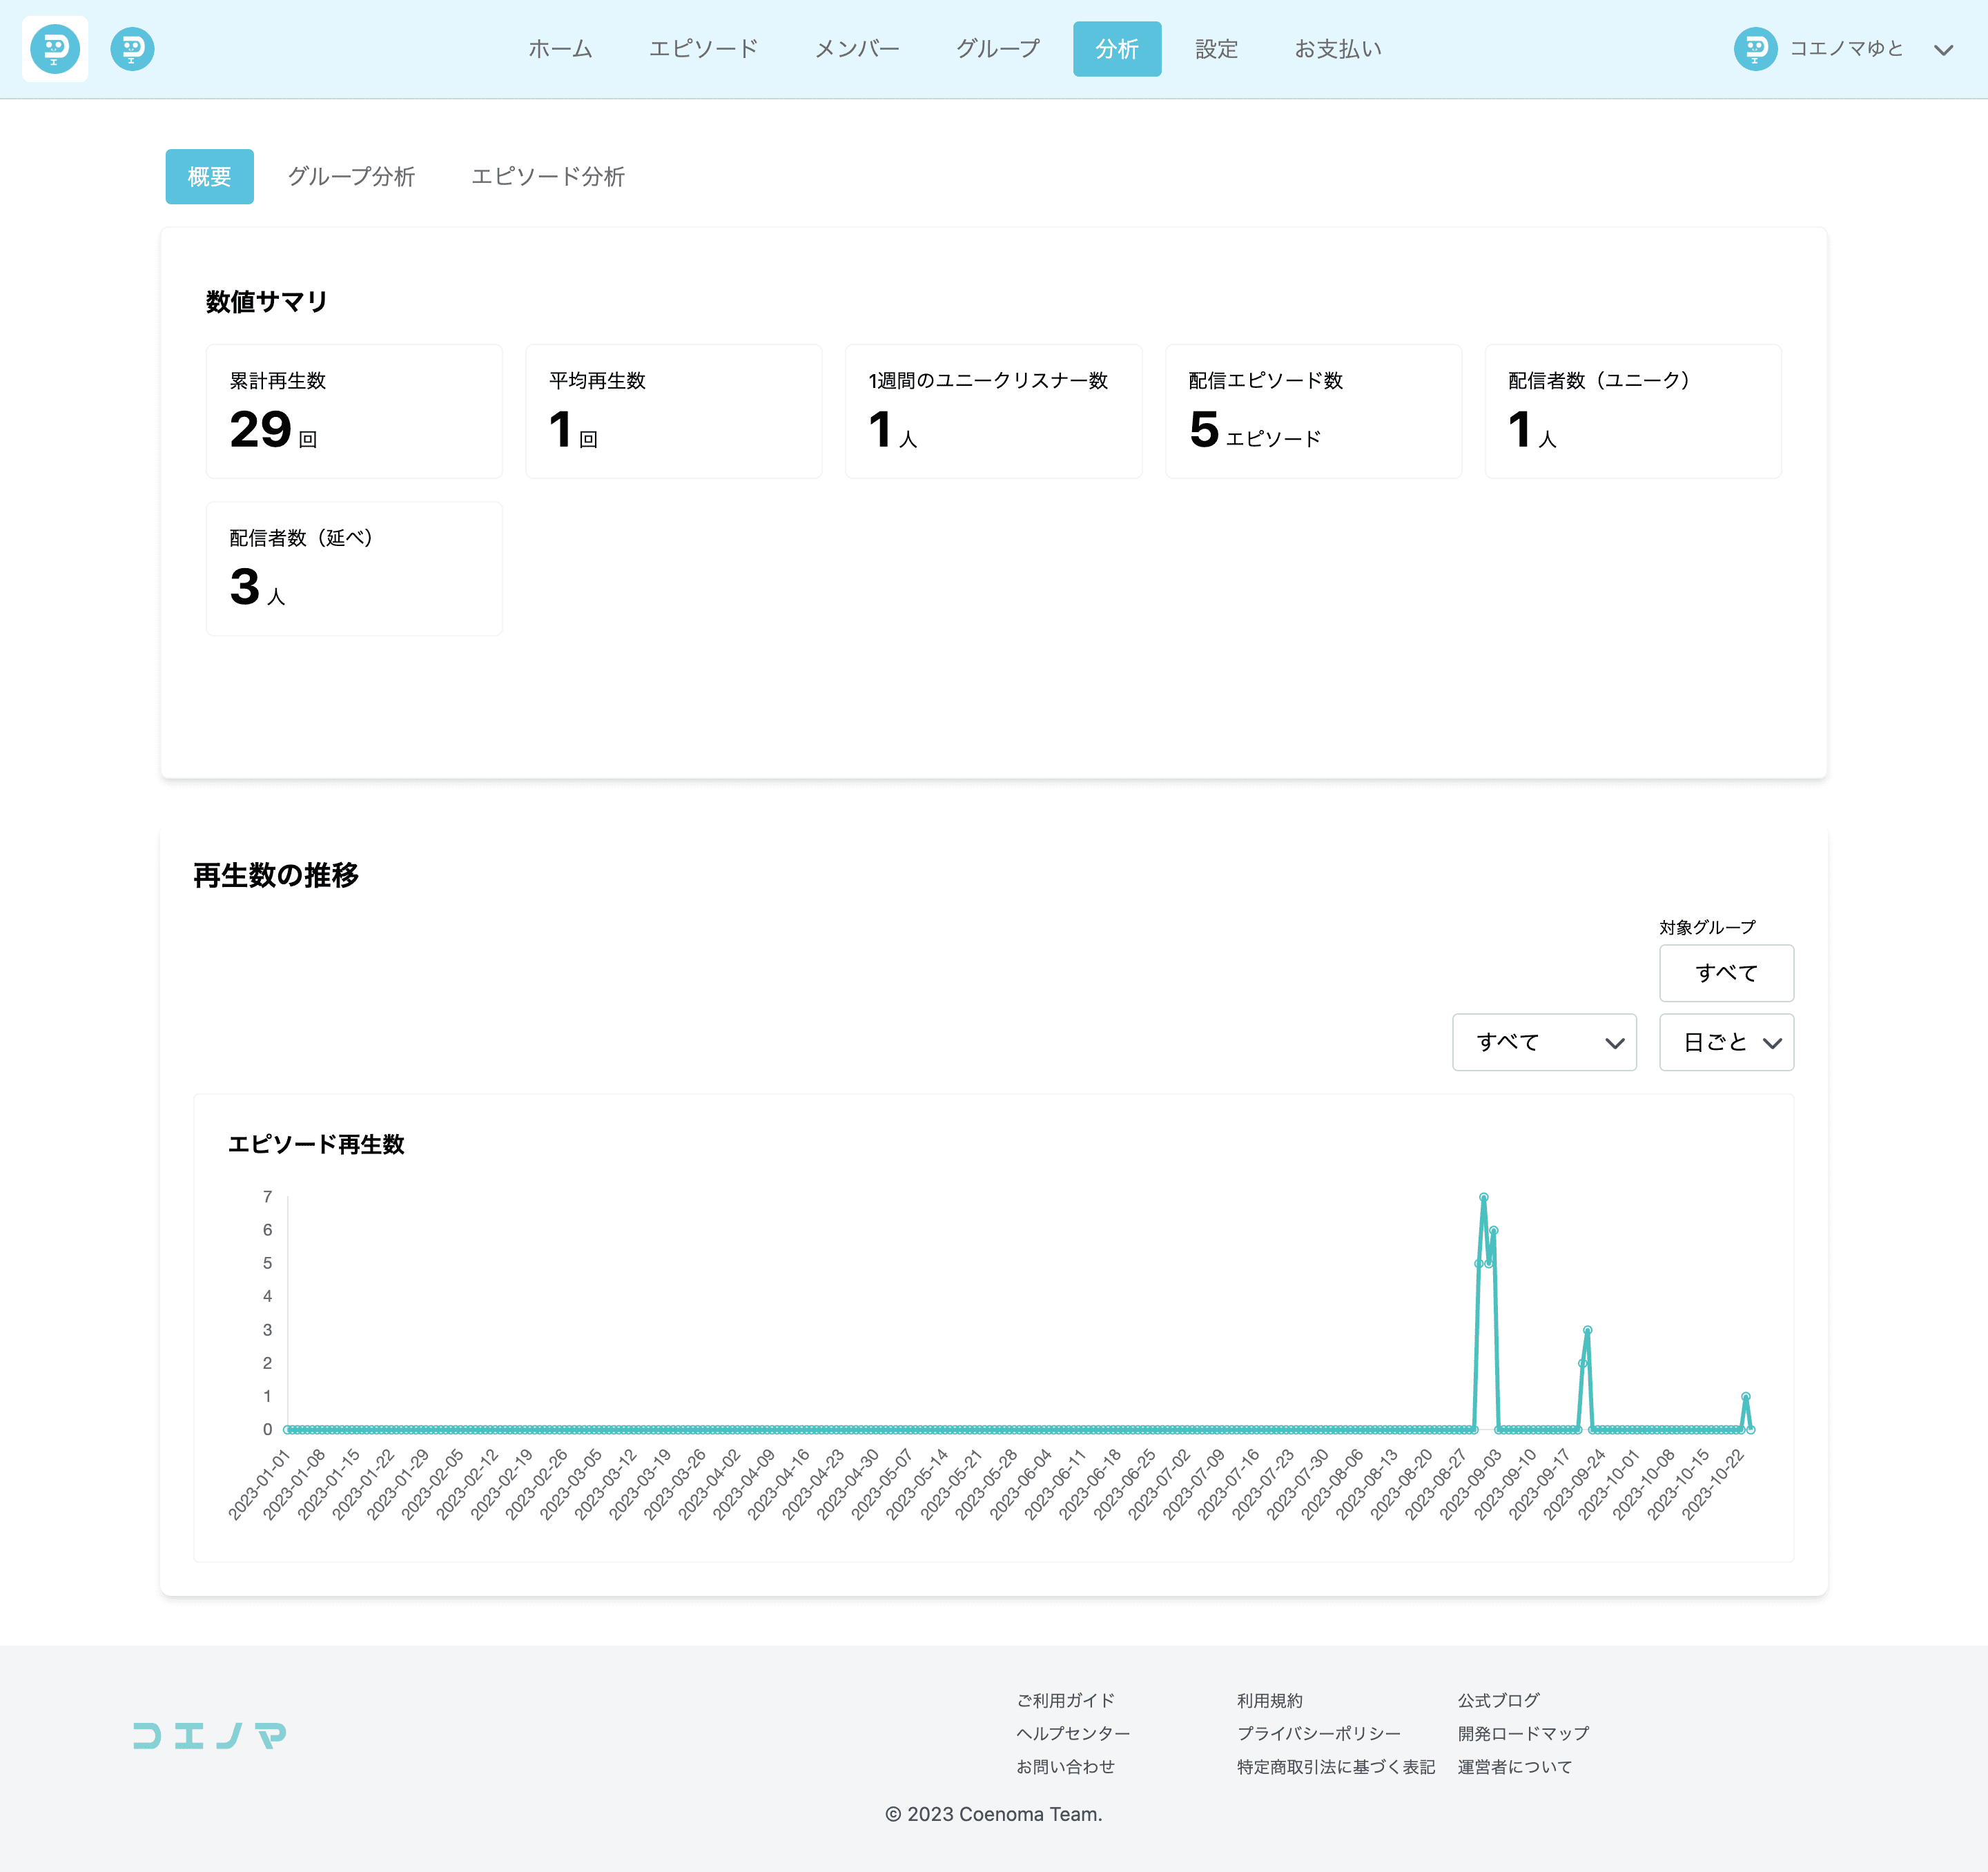Click the コエノマ footer logo

tap(210, 1735)
